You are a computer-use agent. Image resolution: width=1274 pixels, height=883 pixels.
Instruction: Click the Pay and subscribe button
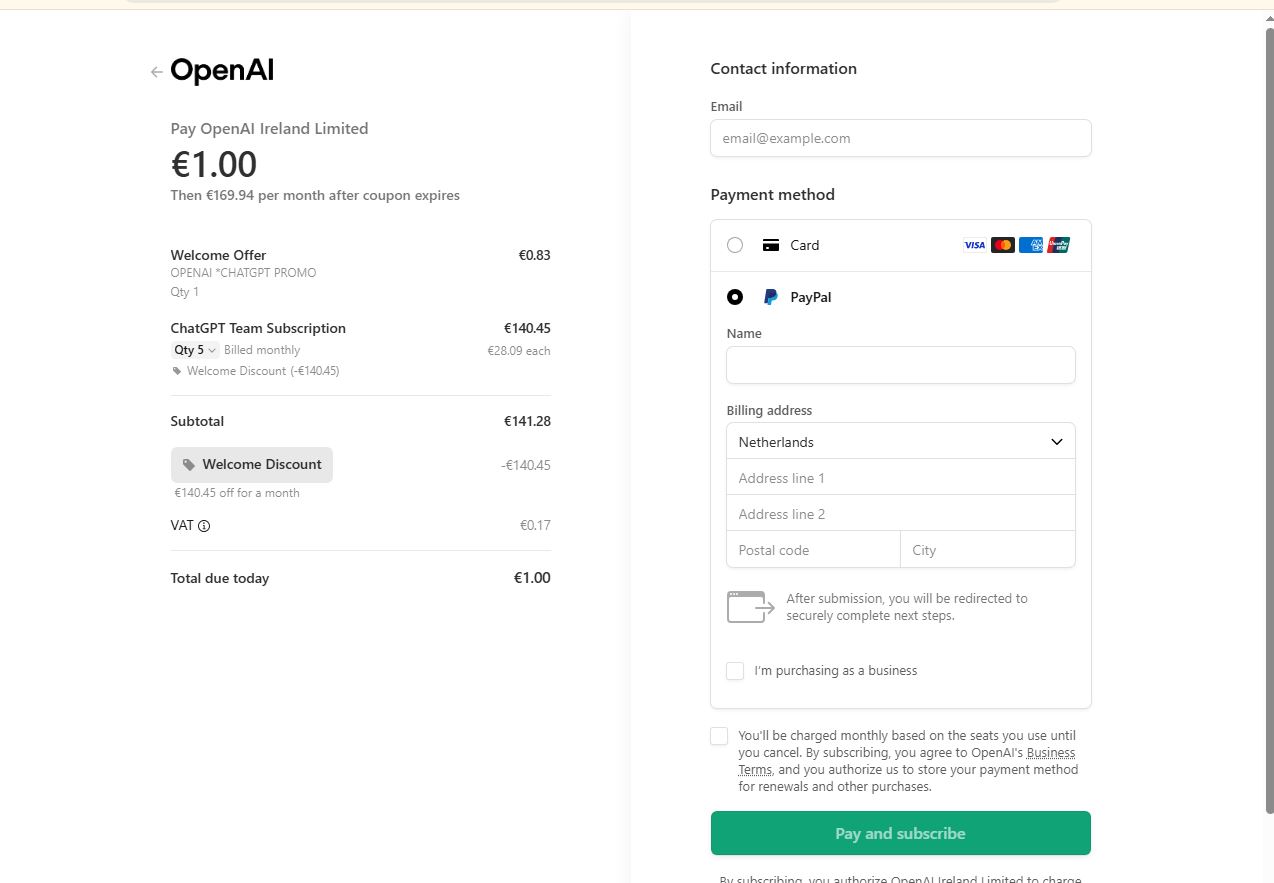[901, 833]
